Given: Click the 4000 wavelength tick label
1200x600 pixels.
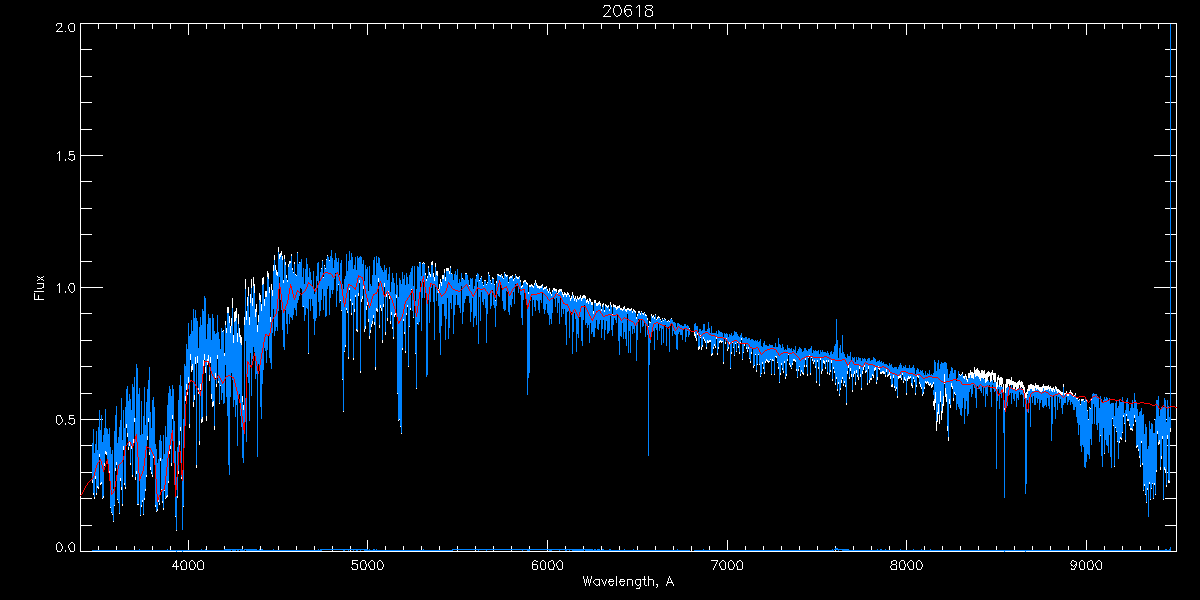Looking at the screenshot, I should click(188, 564).
